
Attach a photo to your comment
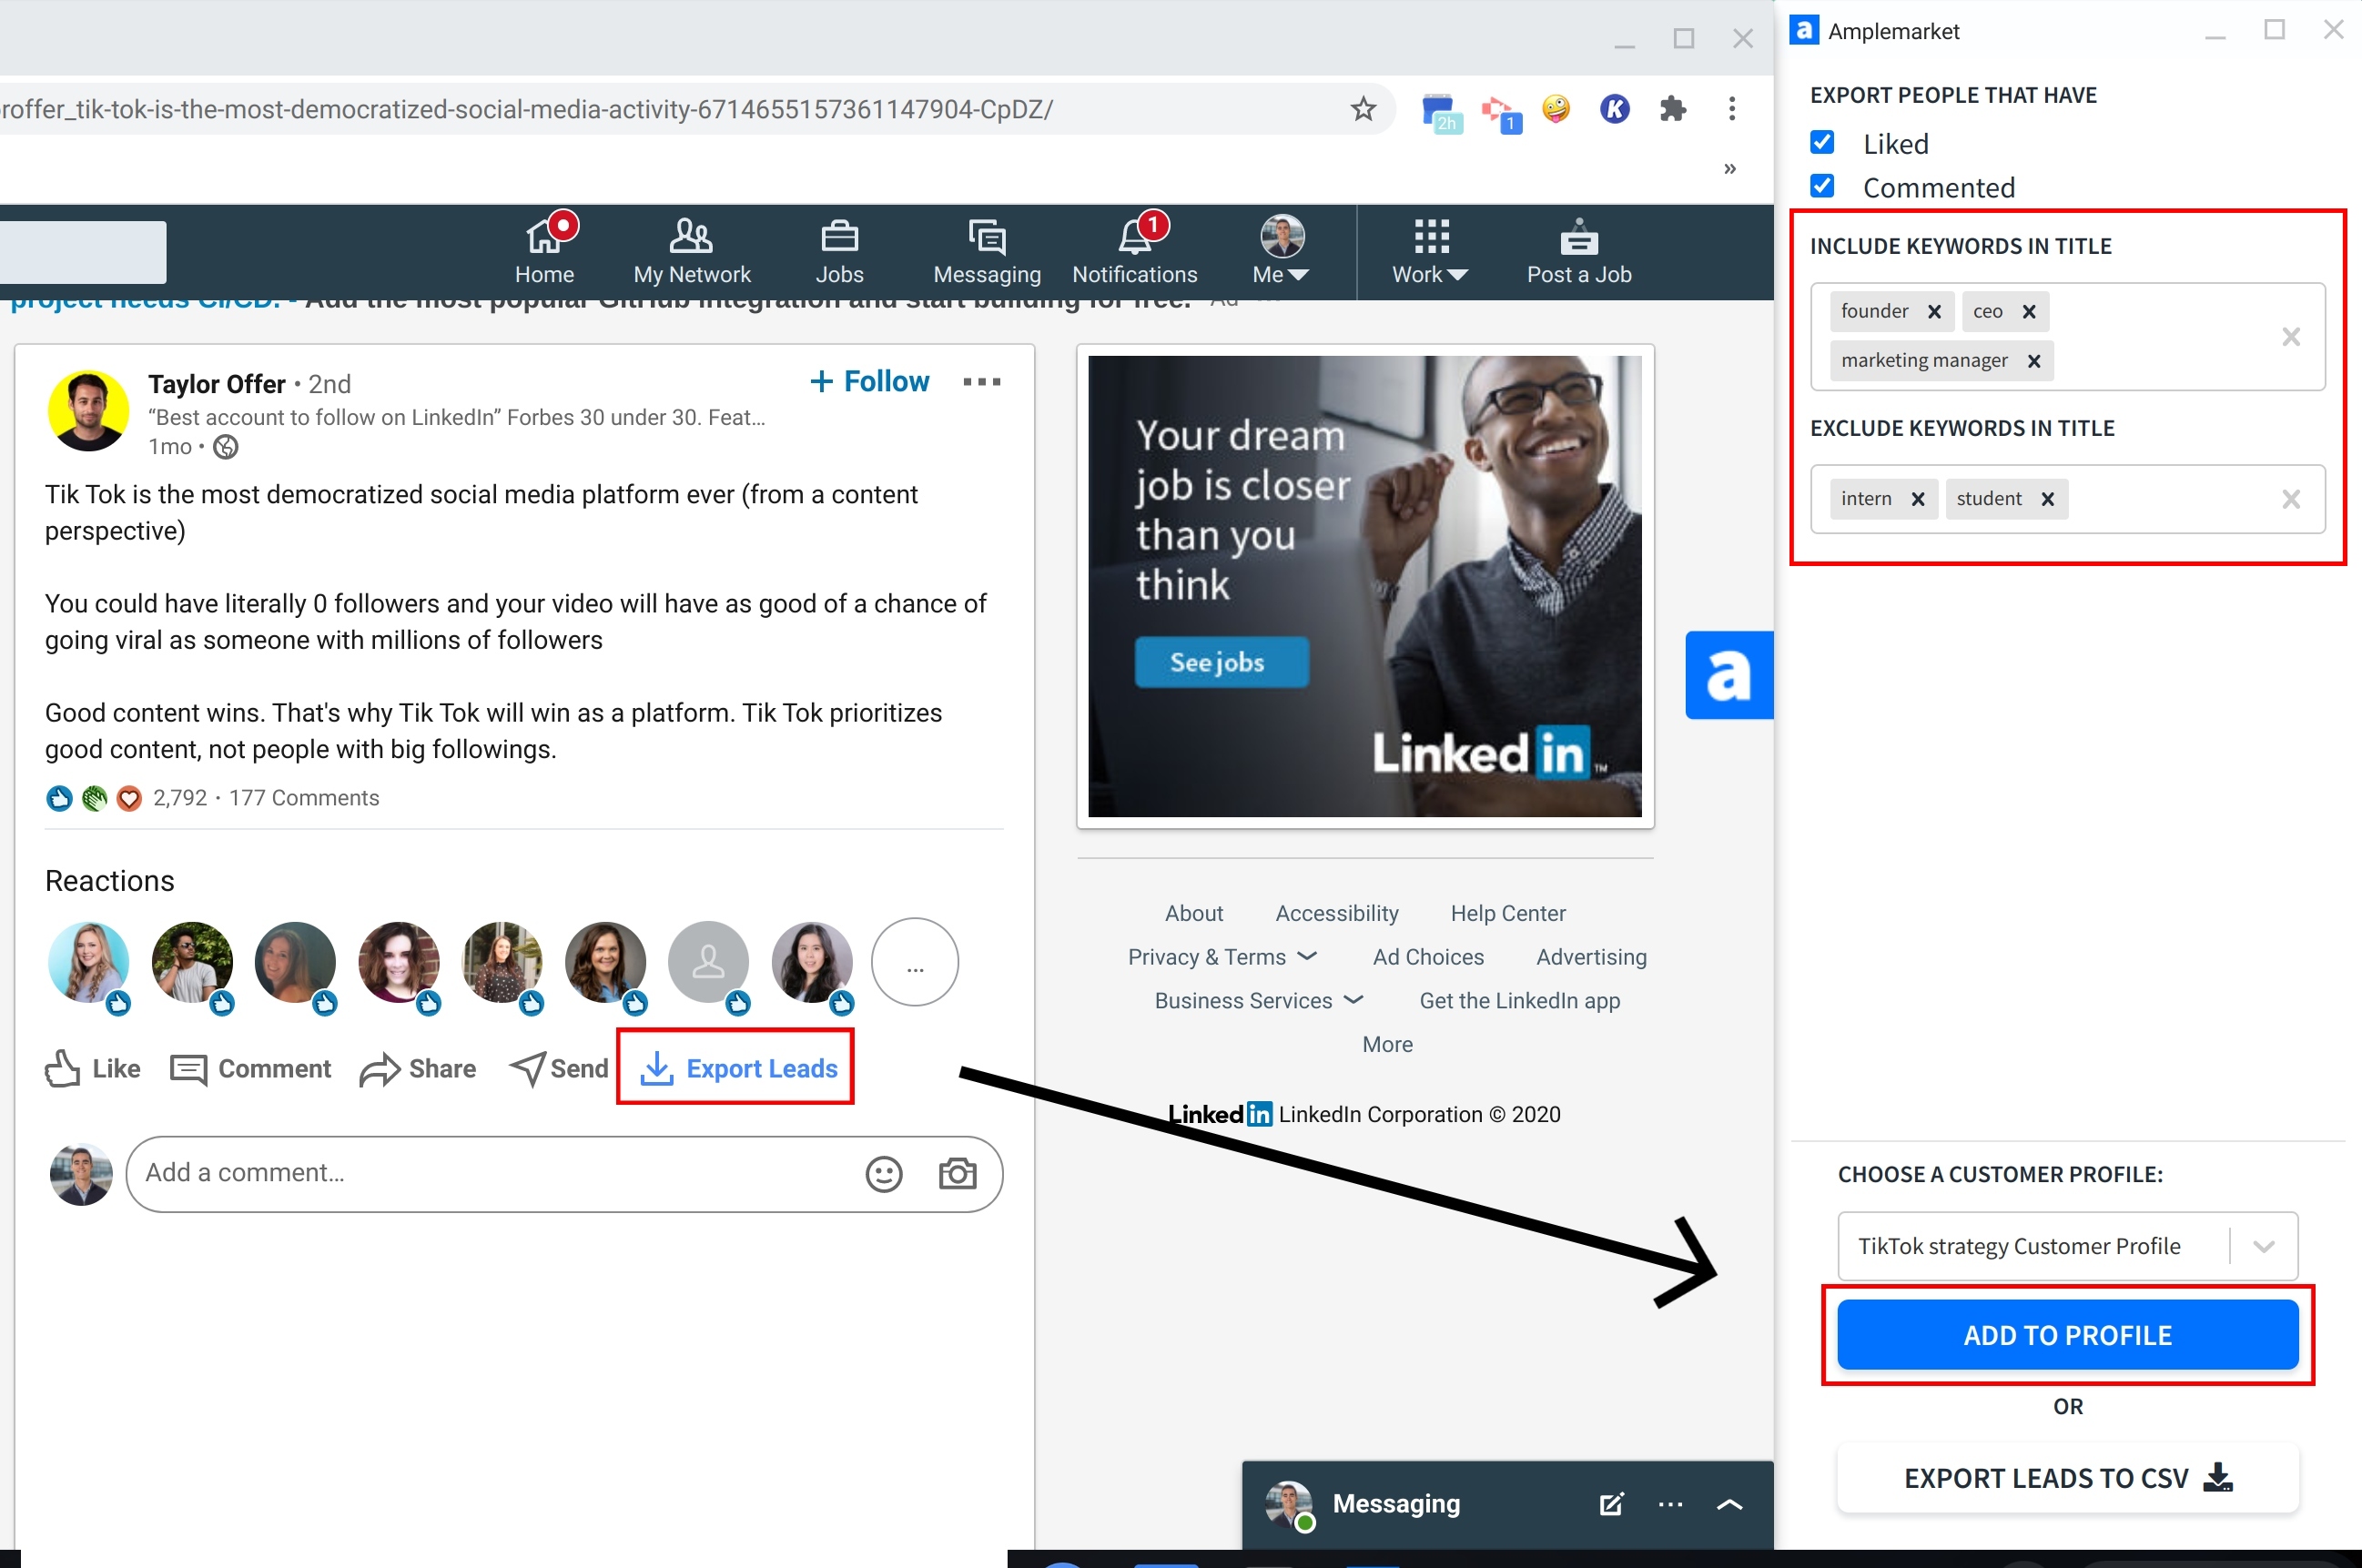coord(956,1174)
